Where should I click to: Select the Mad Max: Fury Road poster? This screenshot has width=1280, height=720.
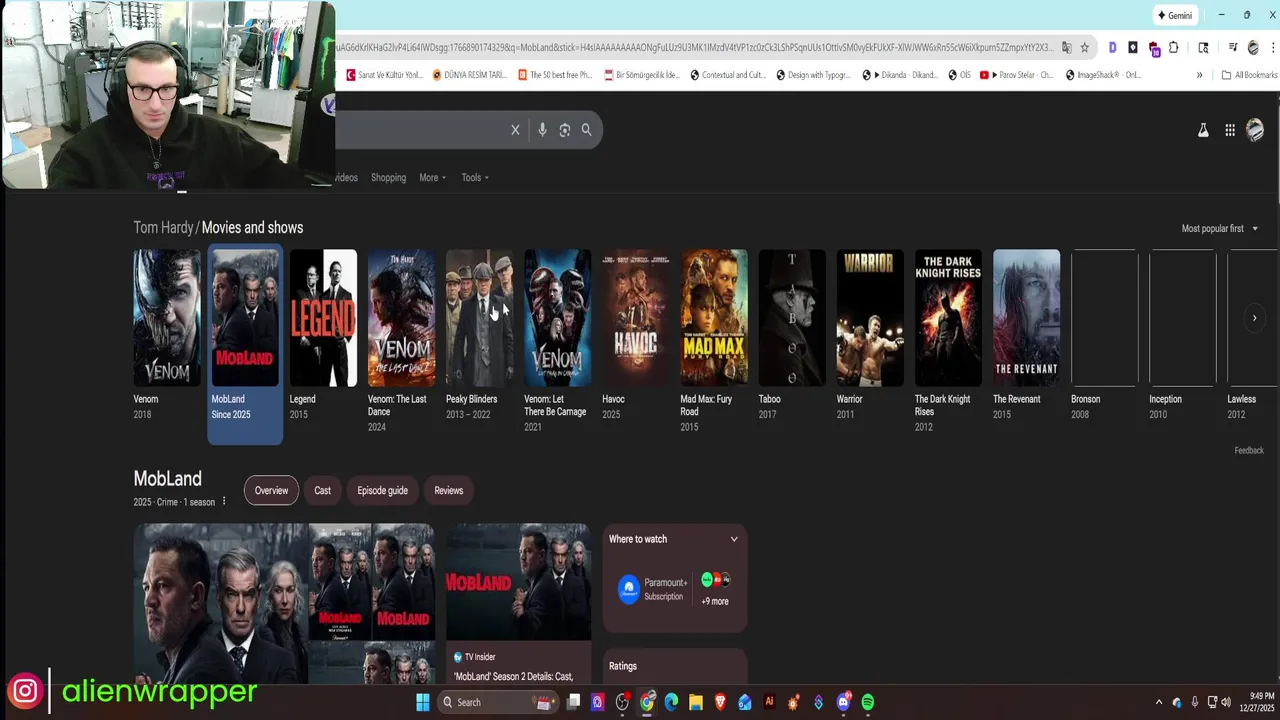[x=714, y=318]
